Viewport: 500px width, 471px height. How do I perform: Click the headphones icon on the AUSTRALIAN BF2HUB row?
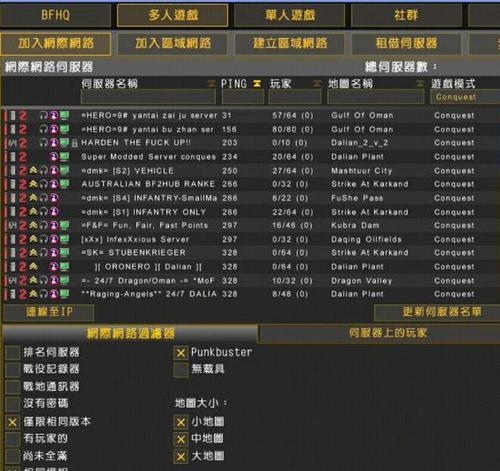[44, 184]
